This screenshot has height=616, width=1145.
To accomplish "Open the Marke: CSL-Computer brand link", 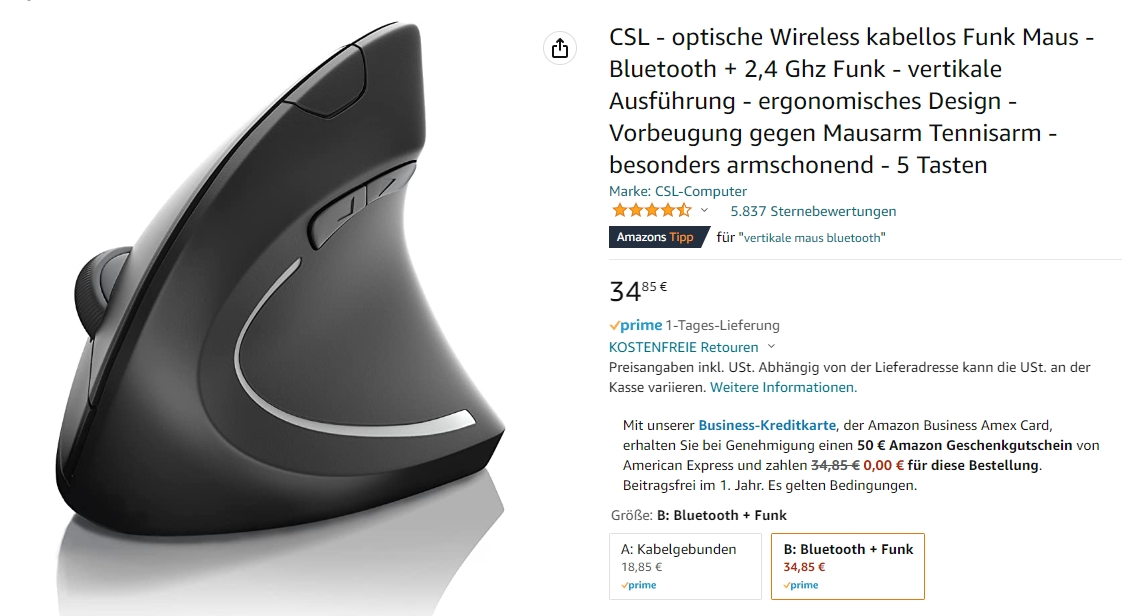I will pyautogui.click(x=678, y=191).
